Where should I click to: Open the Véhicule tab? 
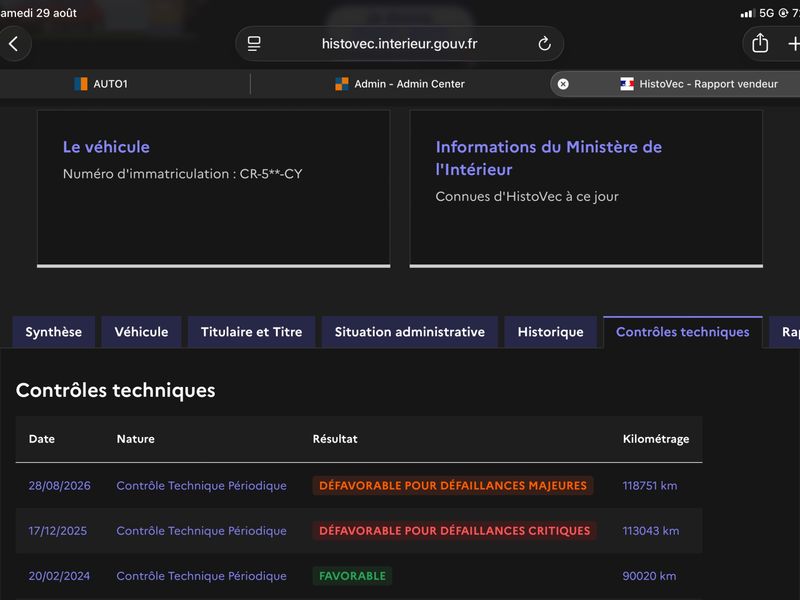(x=141, y=332)
